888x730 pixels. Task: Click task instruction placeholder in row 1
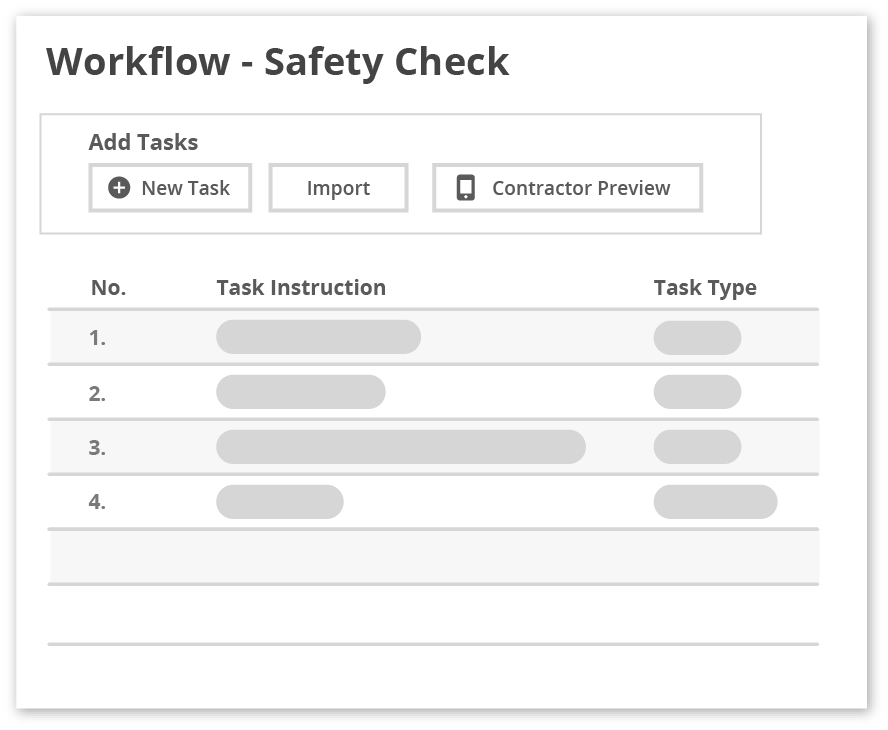[x=318, y=337]
